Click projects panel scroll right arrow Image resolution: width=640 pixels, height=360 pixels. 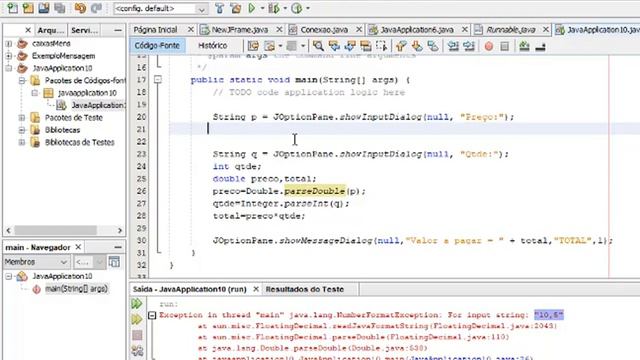coord(120,230)
